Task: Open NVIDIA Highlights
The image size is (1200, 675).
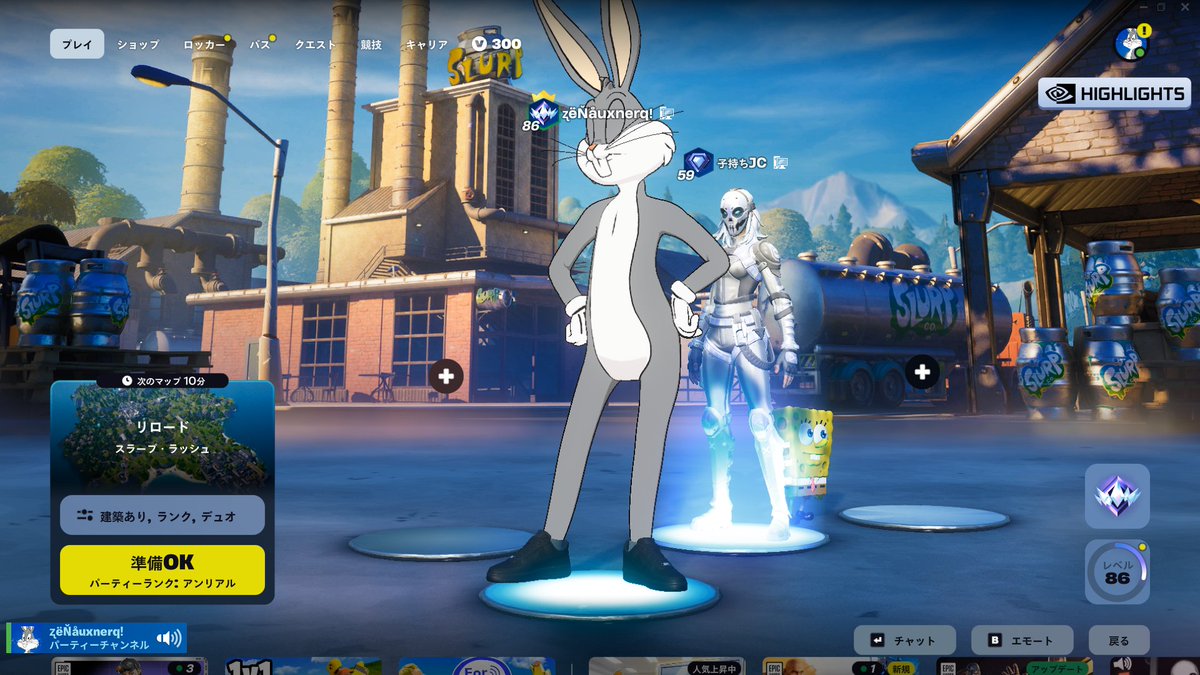Action: [1113, 94]
